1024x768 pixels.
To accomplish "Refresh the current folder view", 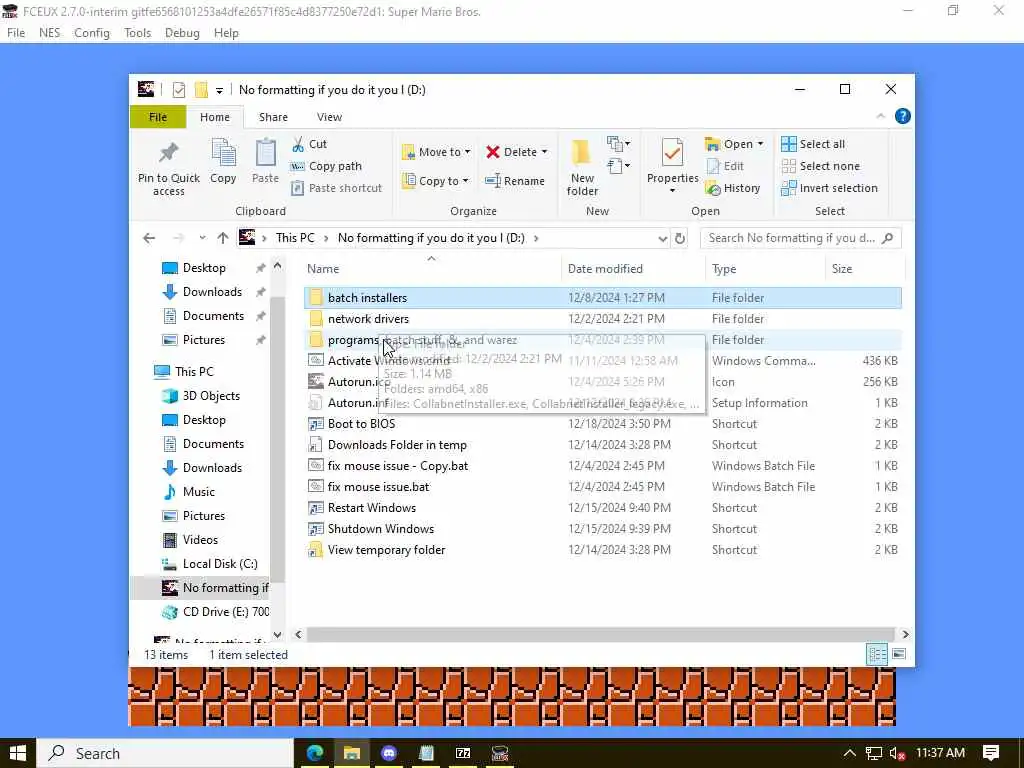I will (x=680, y=238).
